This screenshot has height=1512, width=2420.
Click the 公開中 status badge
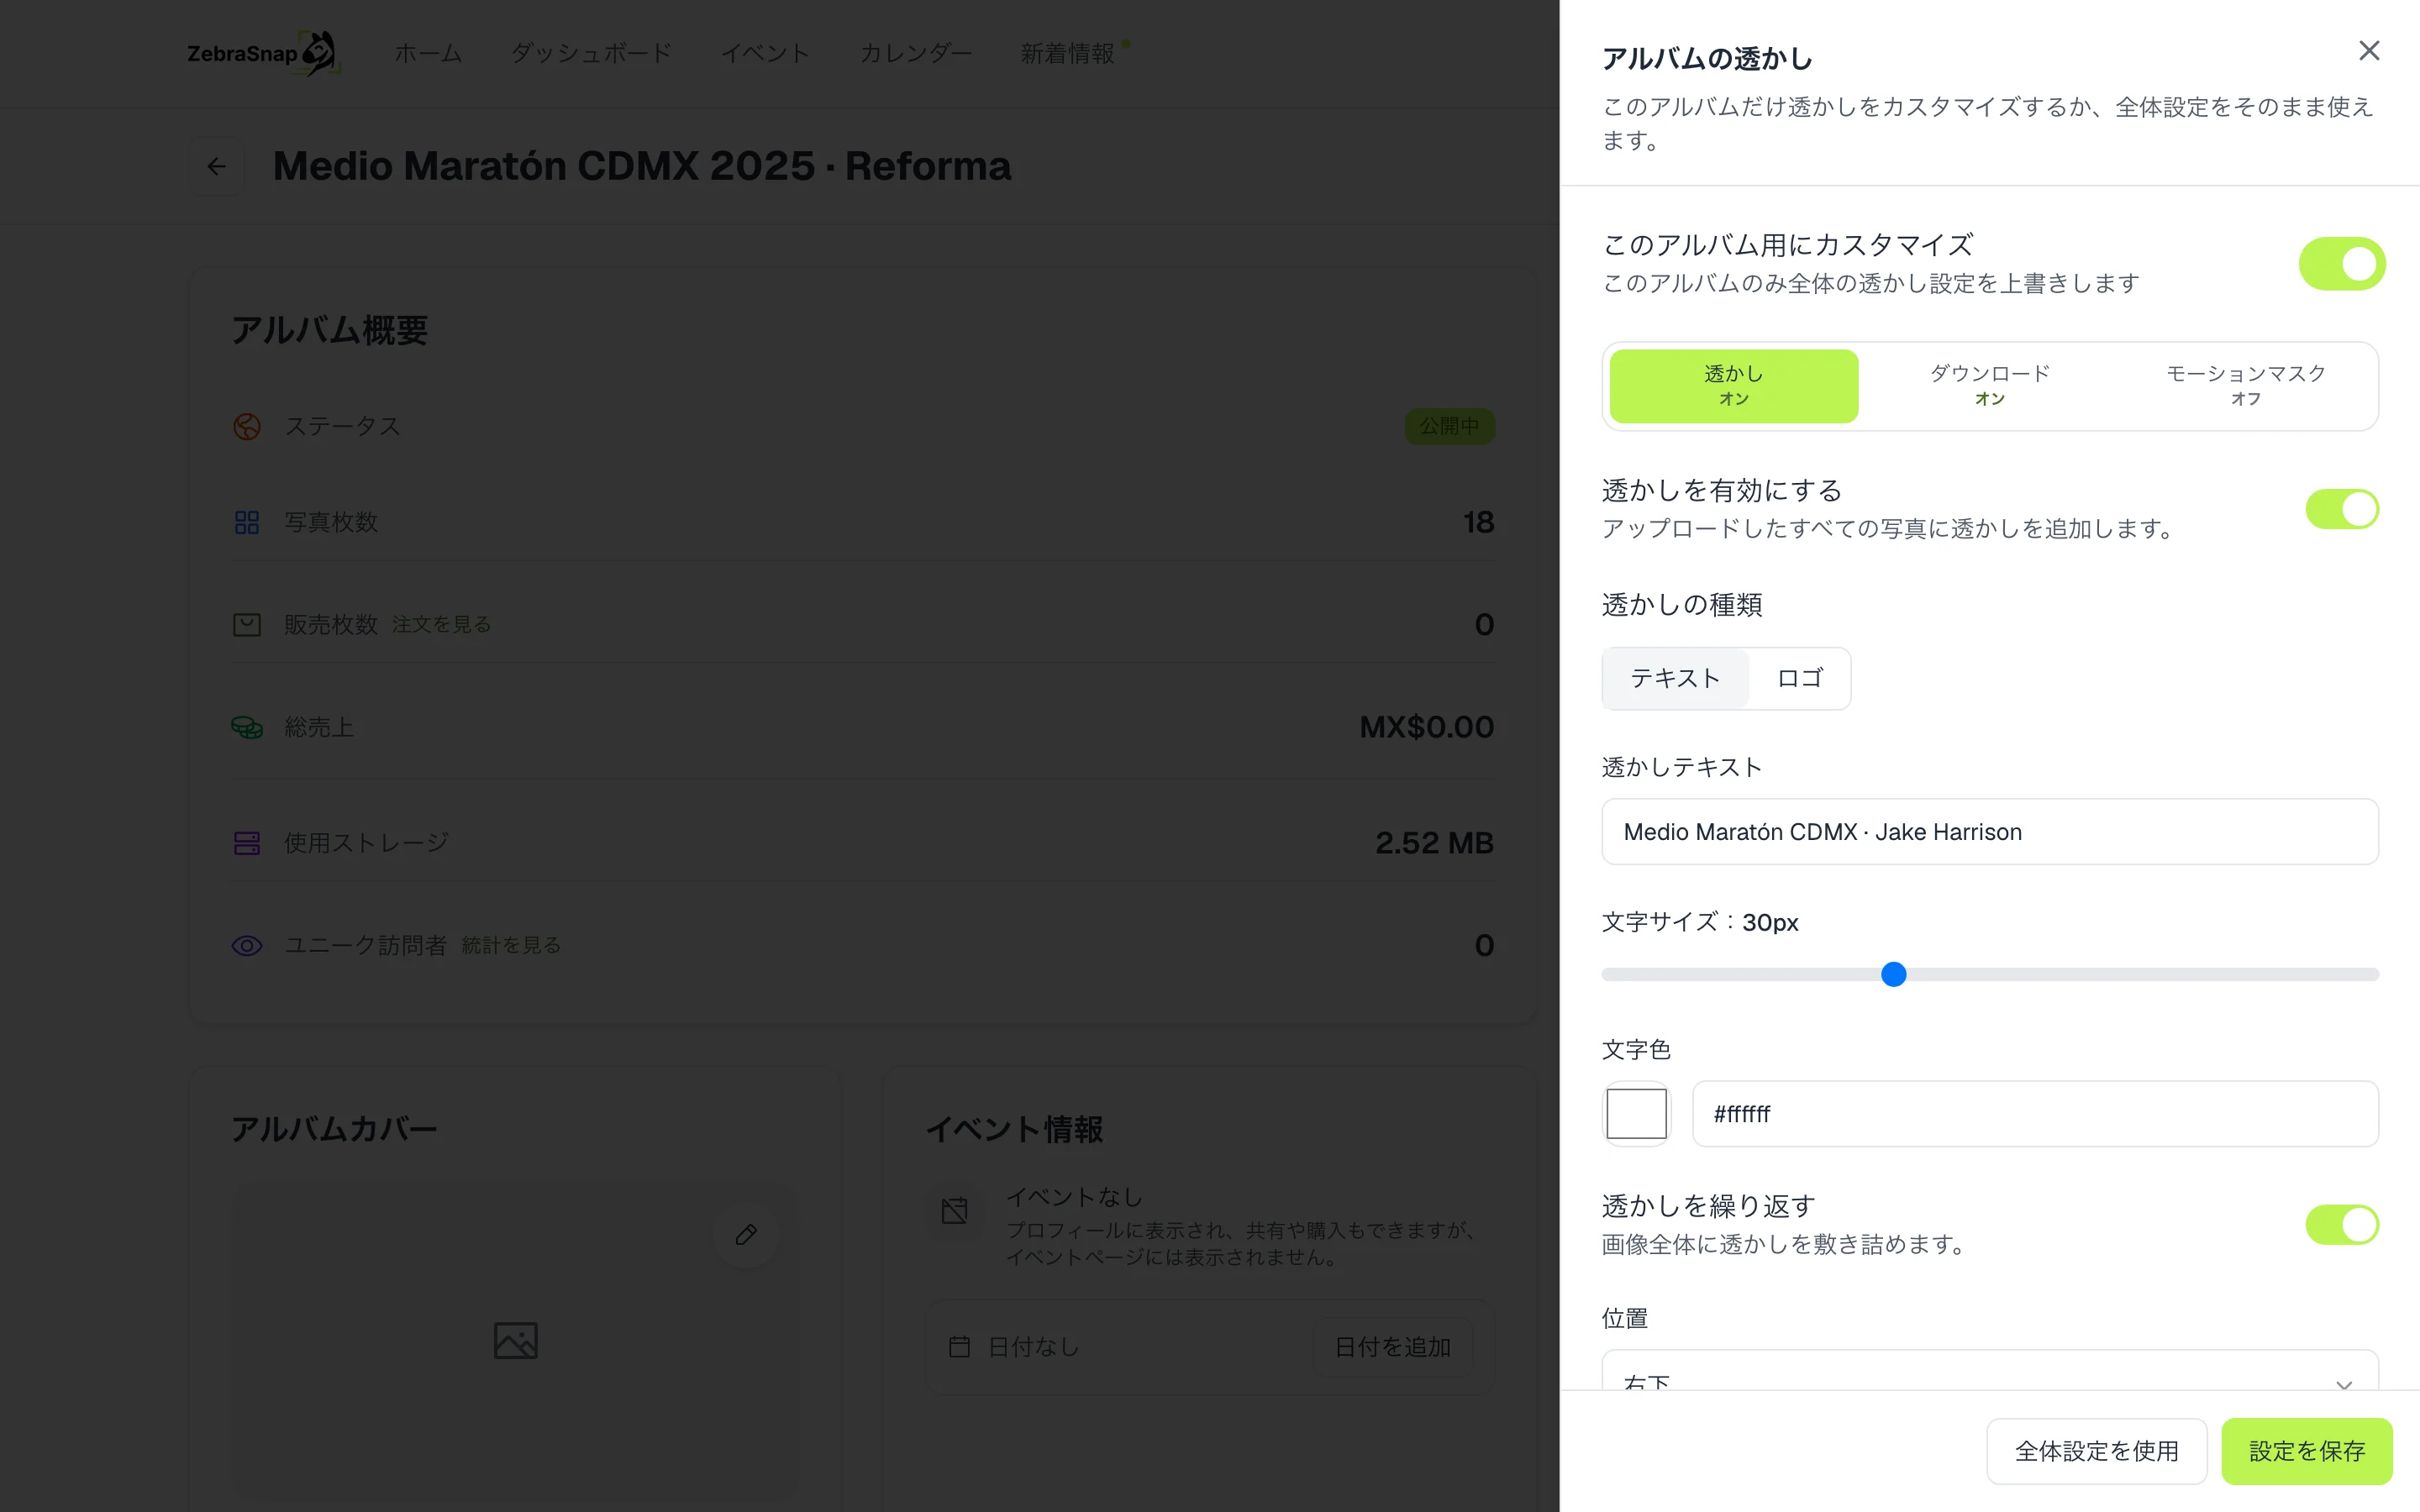tap(1449, 426)
